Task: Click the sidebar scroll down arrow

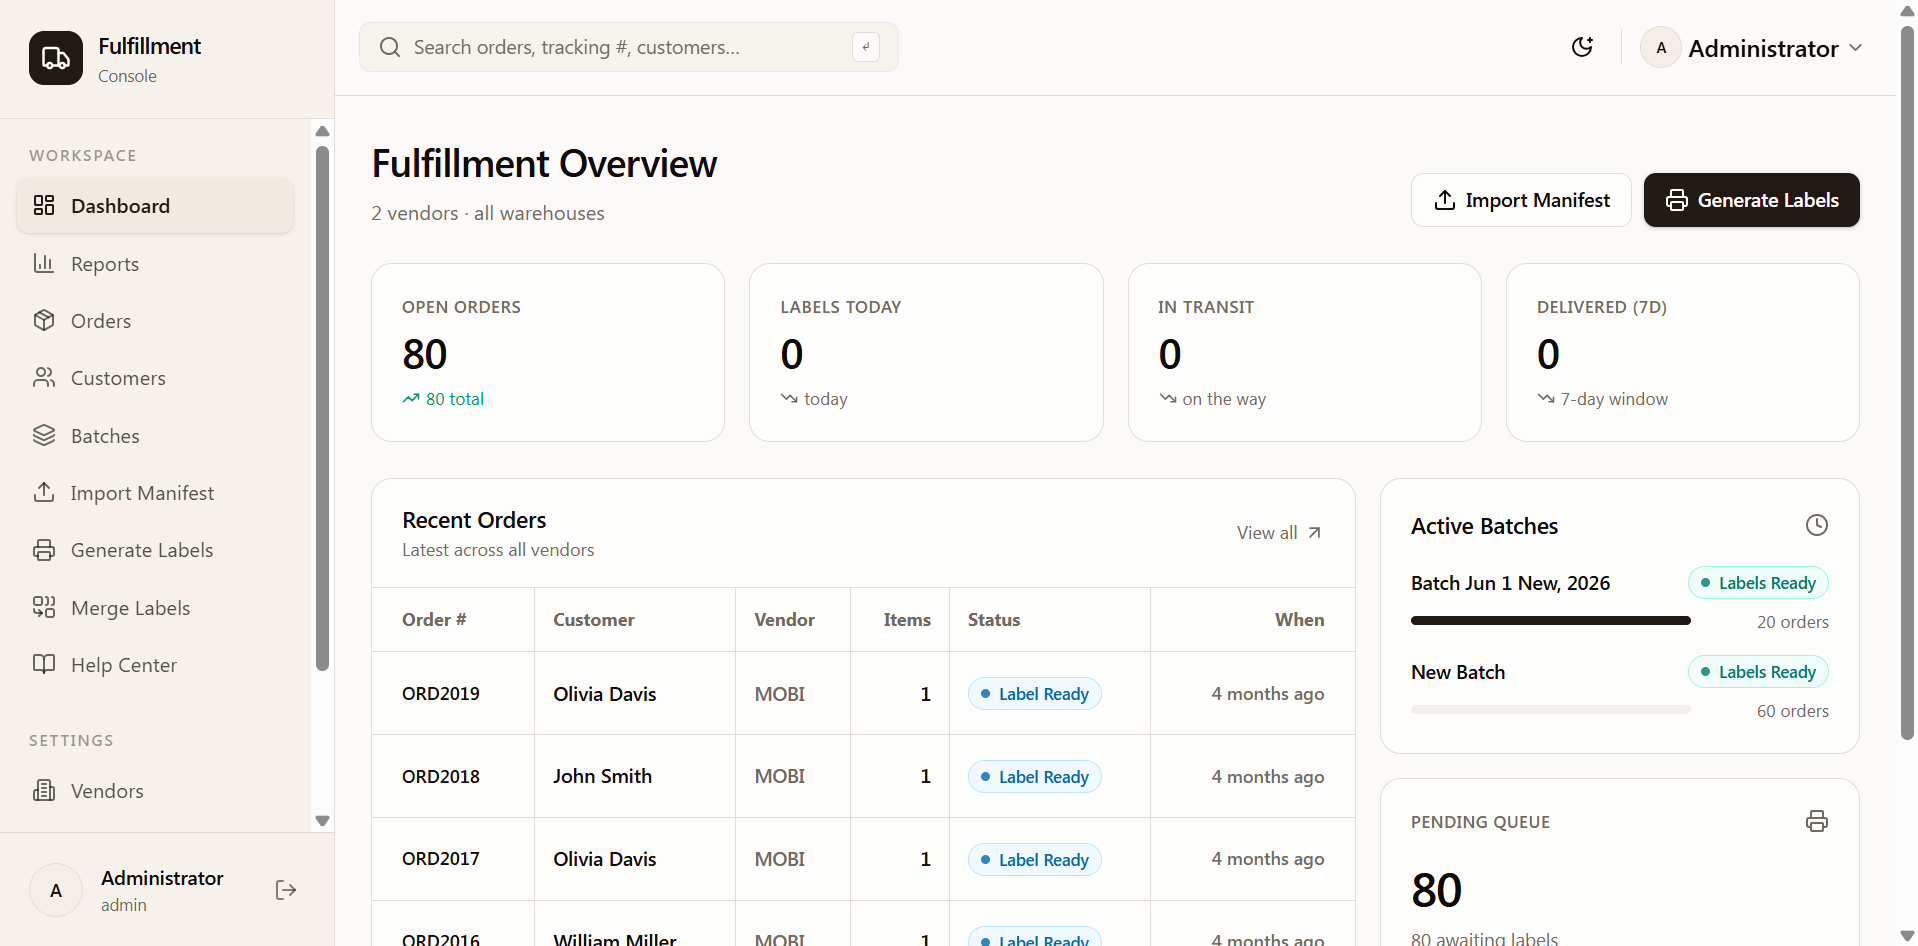Action: pos(322,821)
